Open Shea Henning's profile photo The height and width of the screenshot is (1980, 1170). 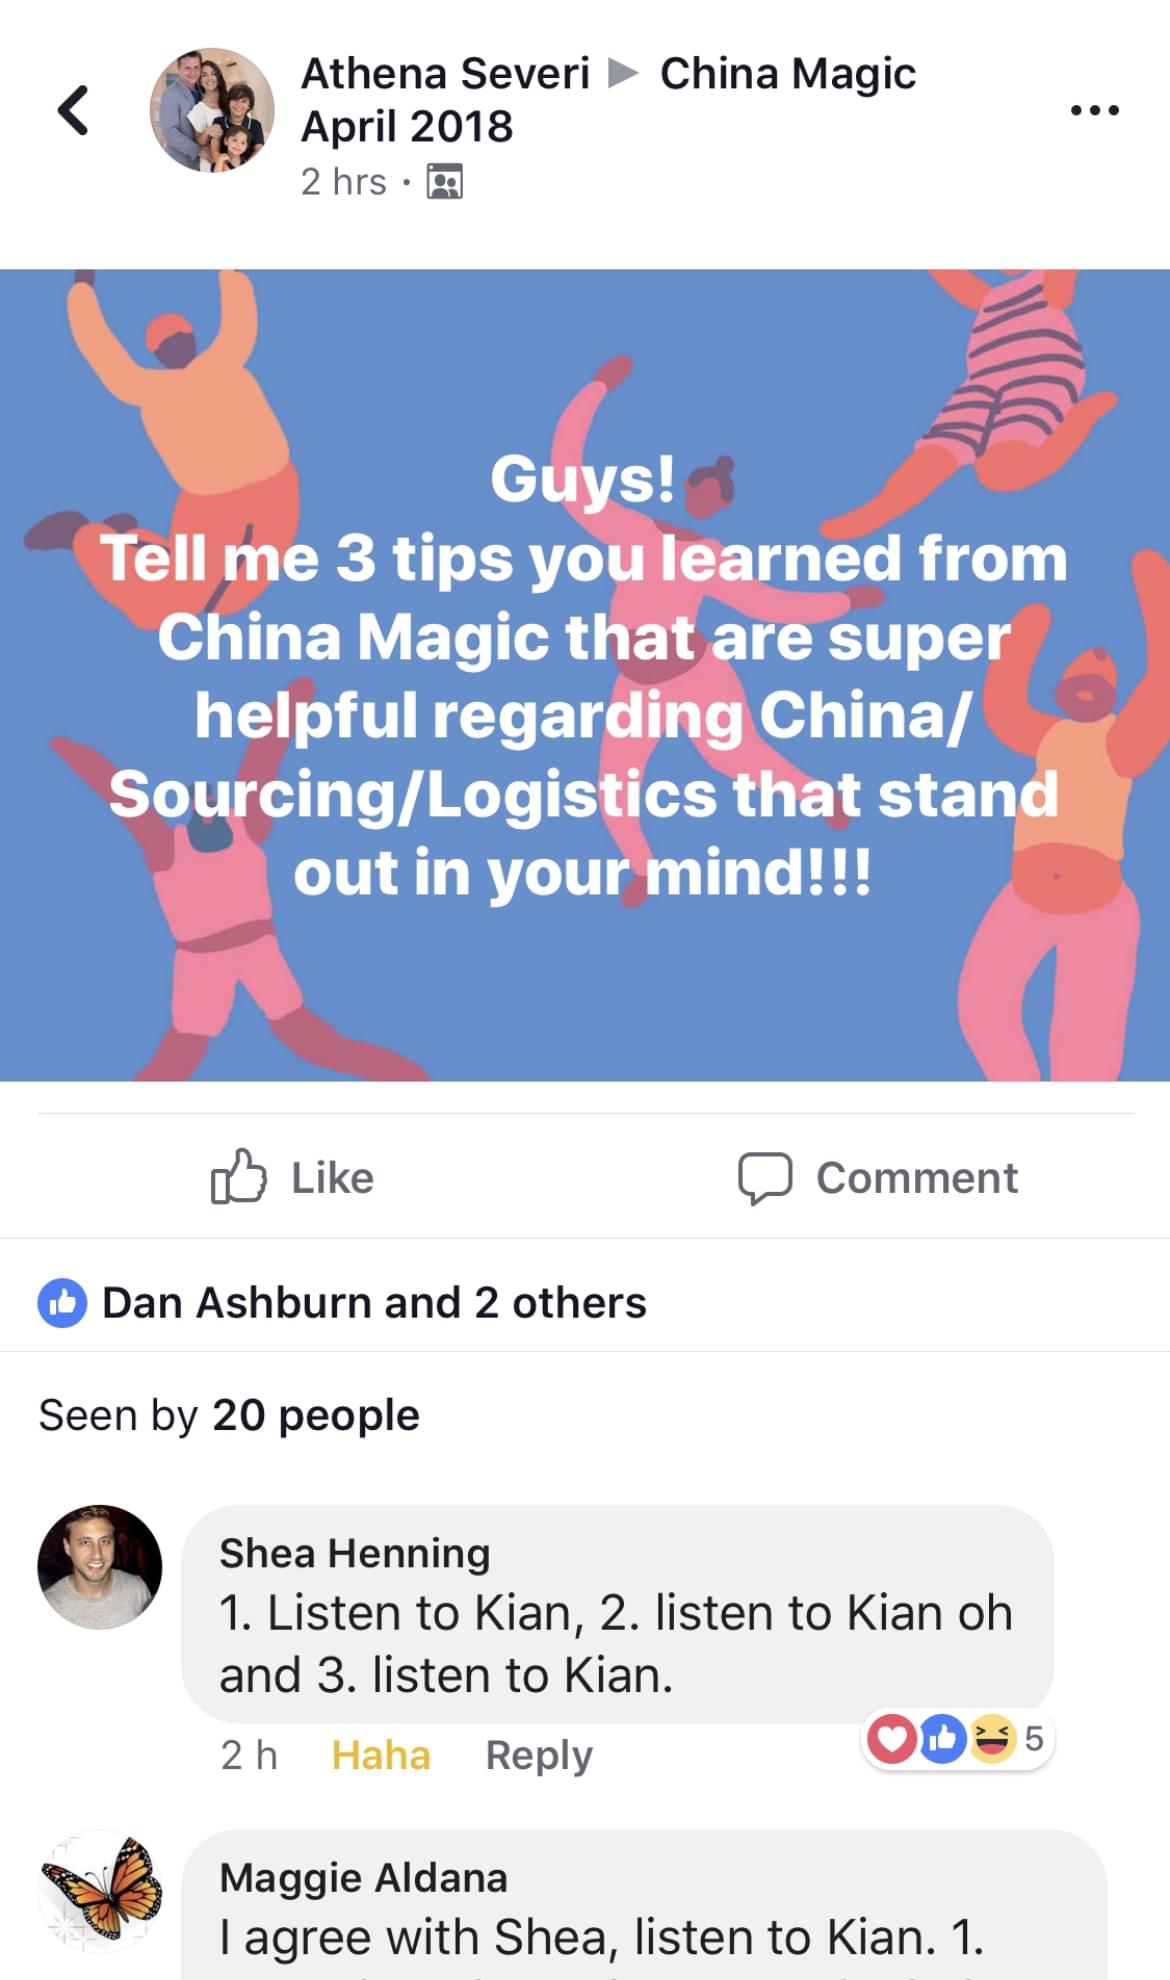tap(100, 1567)
